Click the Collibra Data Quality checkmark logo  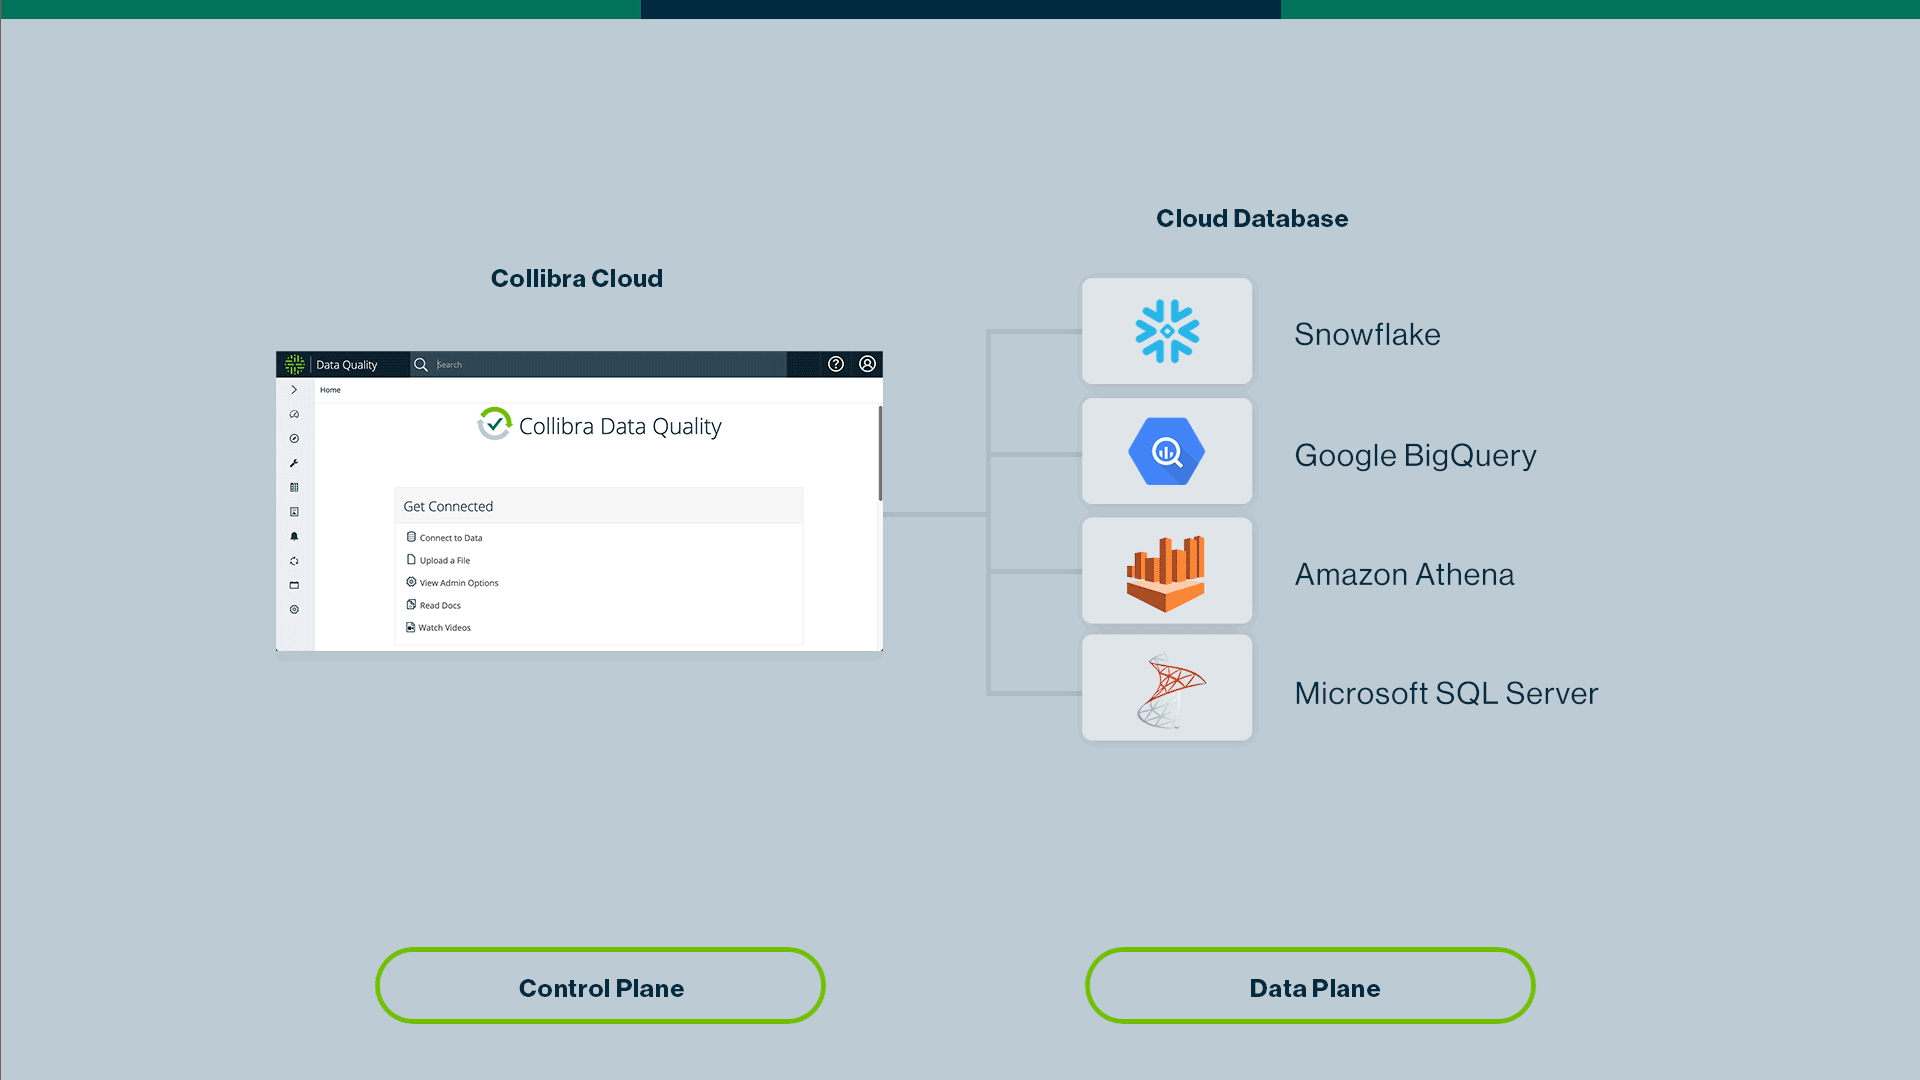pyautogui.click(x=495, y=424)
